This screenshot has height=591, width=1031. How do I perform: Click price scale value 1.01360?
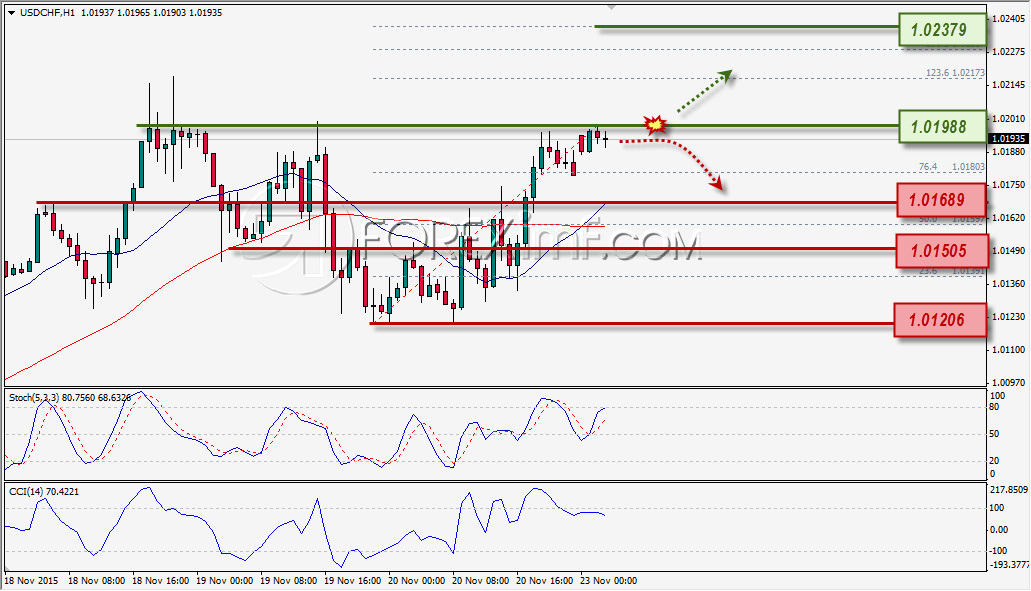tap(1009, 284)
